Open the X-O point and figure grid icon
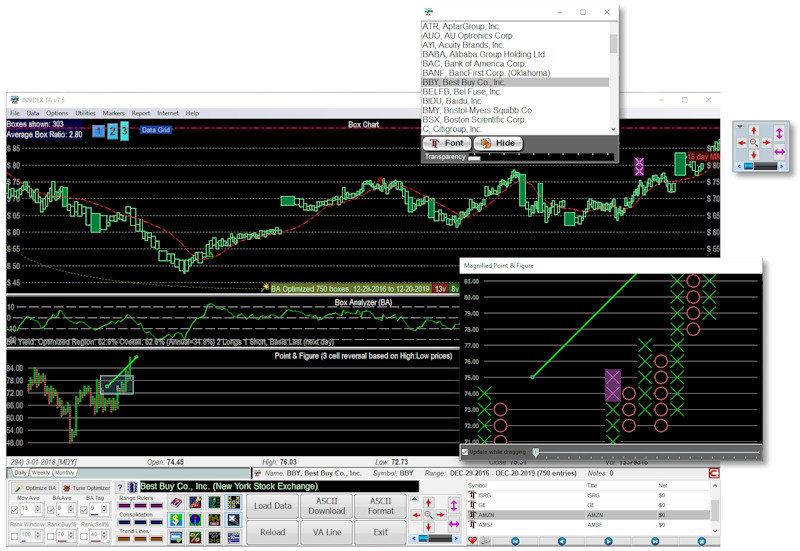800x551 pixels. pos(234,503)
